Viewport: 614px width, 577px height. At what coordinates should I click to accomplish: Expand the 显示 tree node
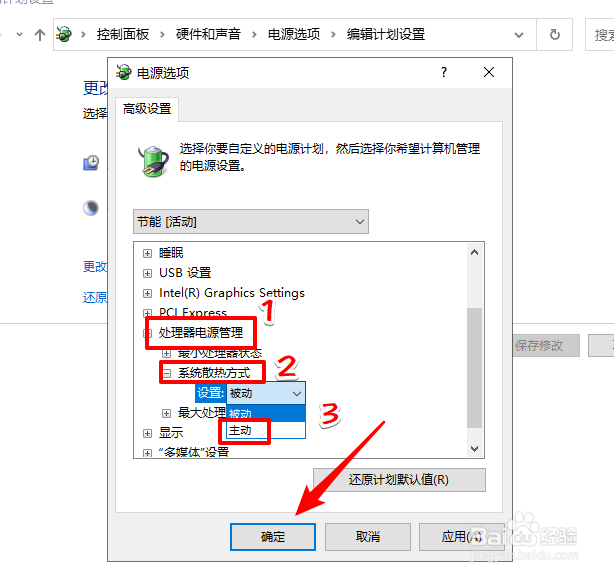coord(147,433)
